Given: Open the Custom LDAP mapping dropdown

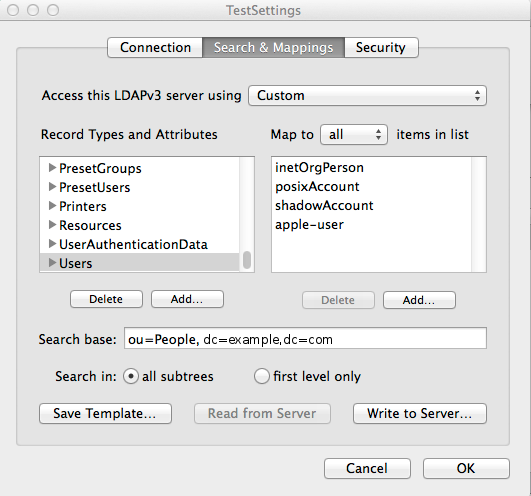Looking at the screenshot, I should [x=367, y=95].
